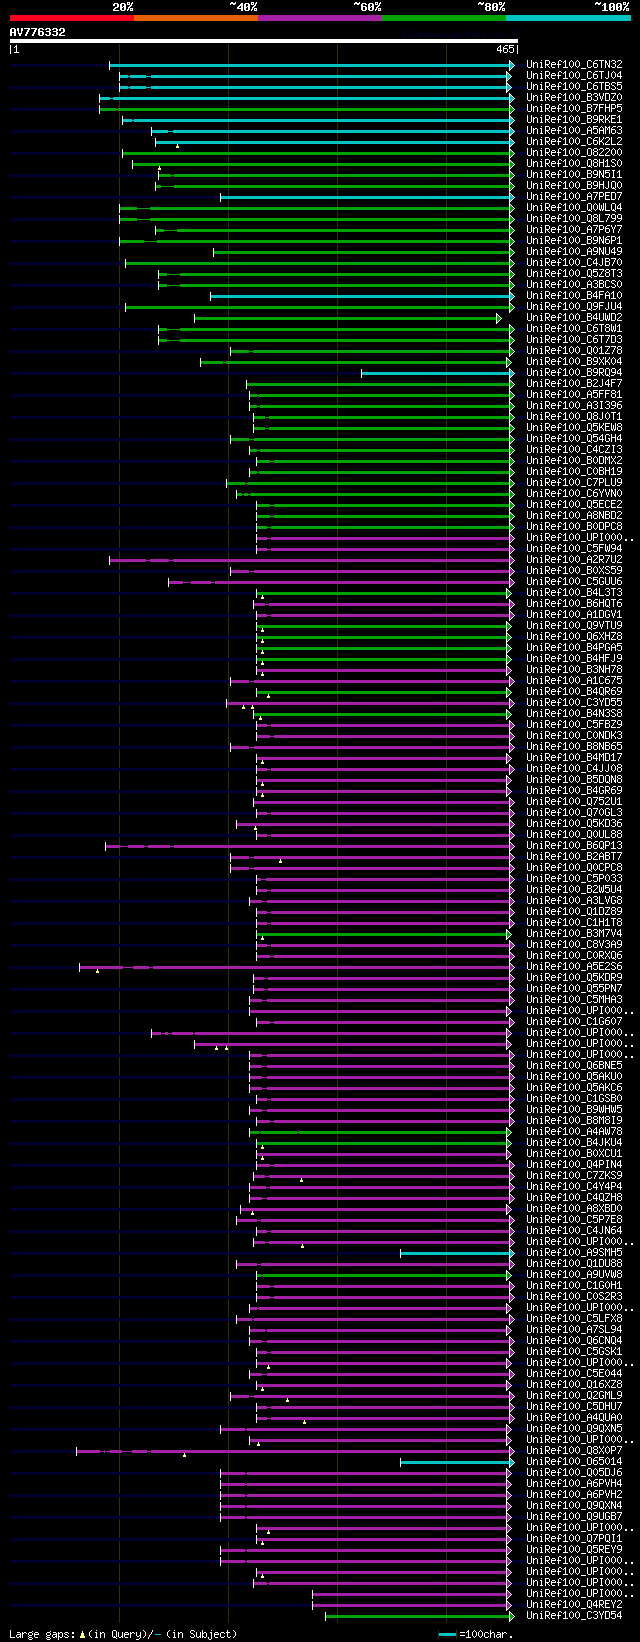640x1642 pixels.
Task: Click label UniRef100_B4L3T3
Action: [574, 593]
